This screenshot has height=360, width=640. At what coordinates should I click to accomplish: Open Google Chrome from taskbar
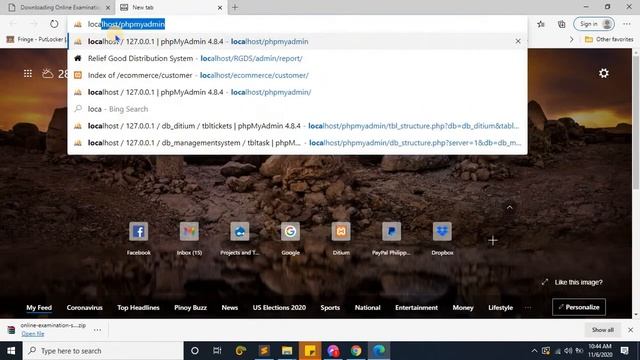pyautogui.click(x=356, y=351)
